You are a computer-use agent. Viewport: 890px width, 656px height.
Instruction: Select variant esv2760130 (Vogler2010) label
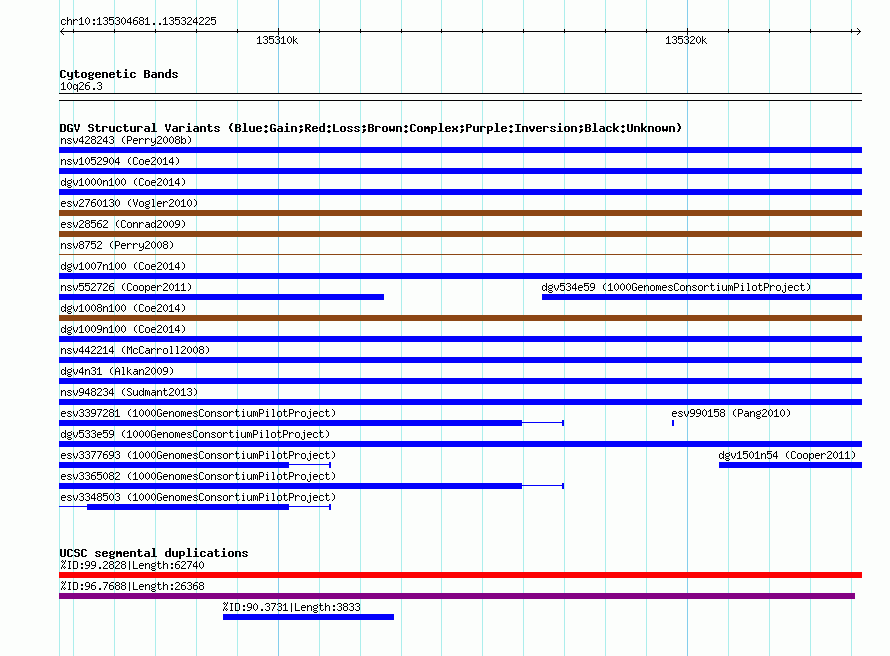(x=129, y=203)
